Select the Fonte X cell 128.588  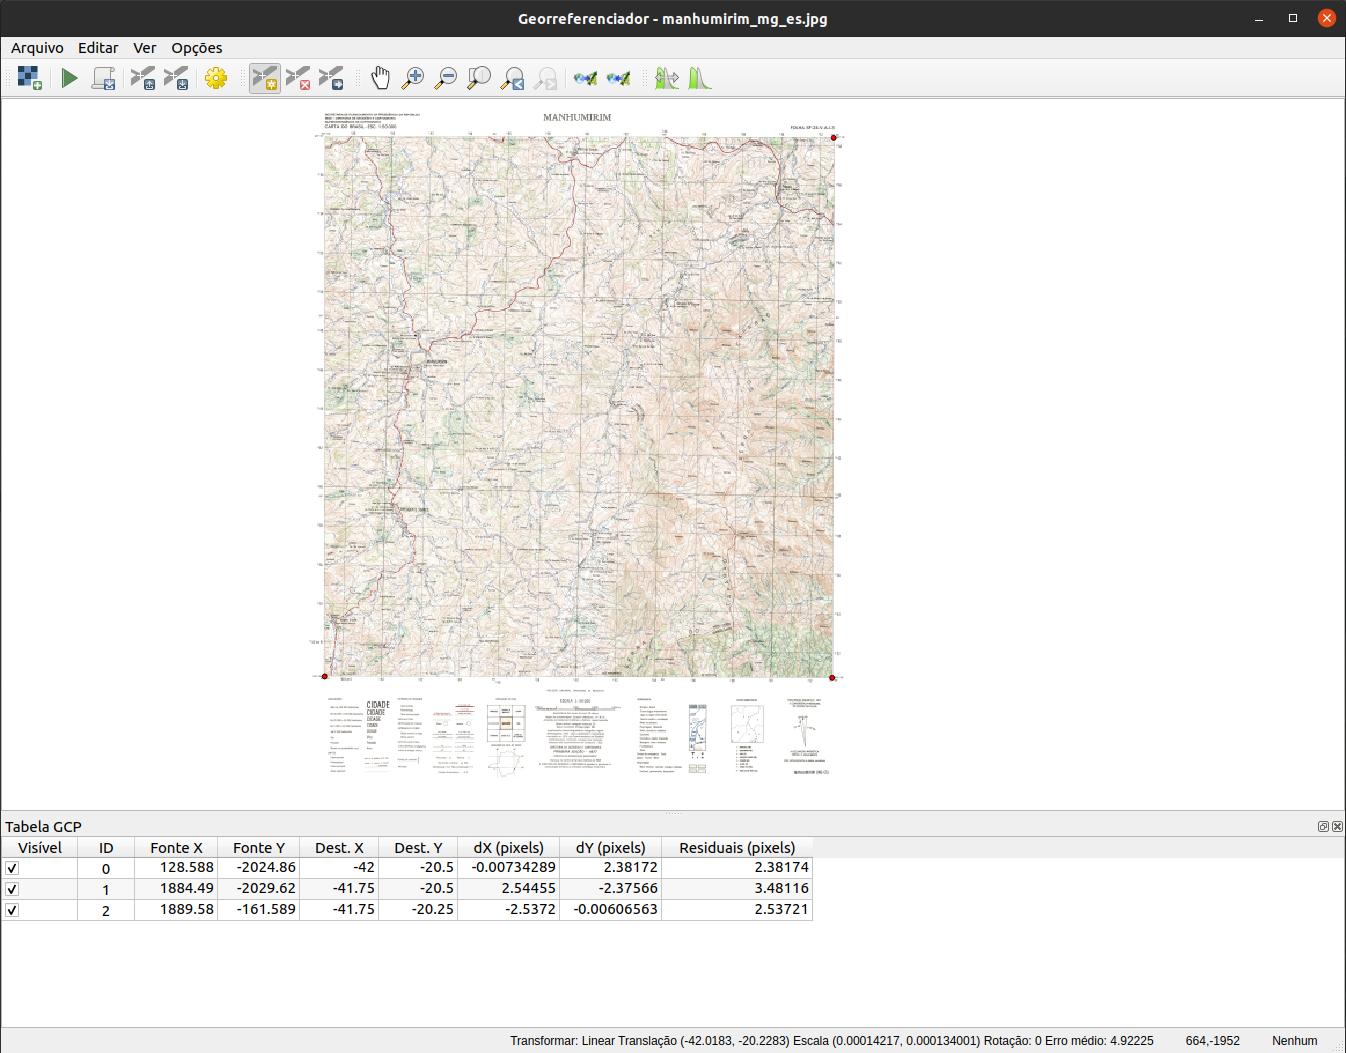176,867
